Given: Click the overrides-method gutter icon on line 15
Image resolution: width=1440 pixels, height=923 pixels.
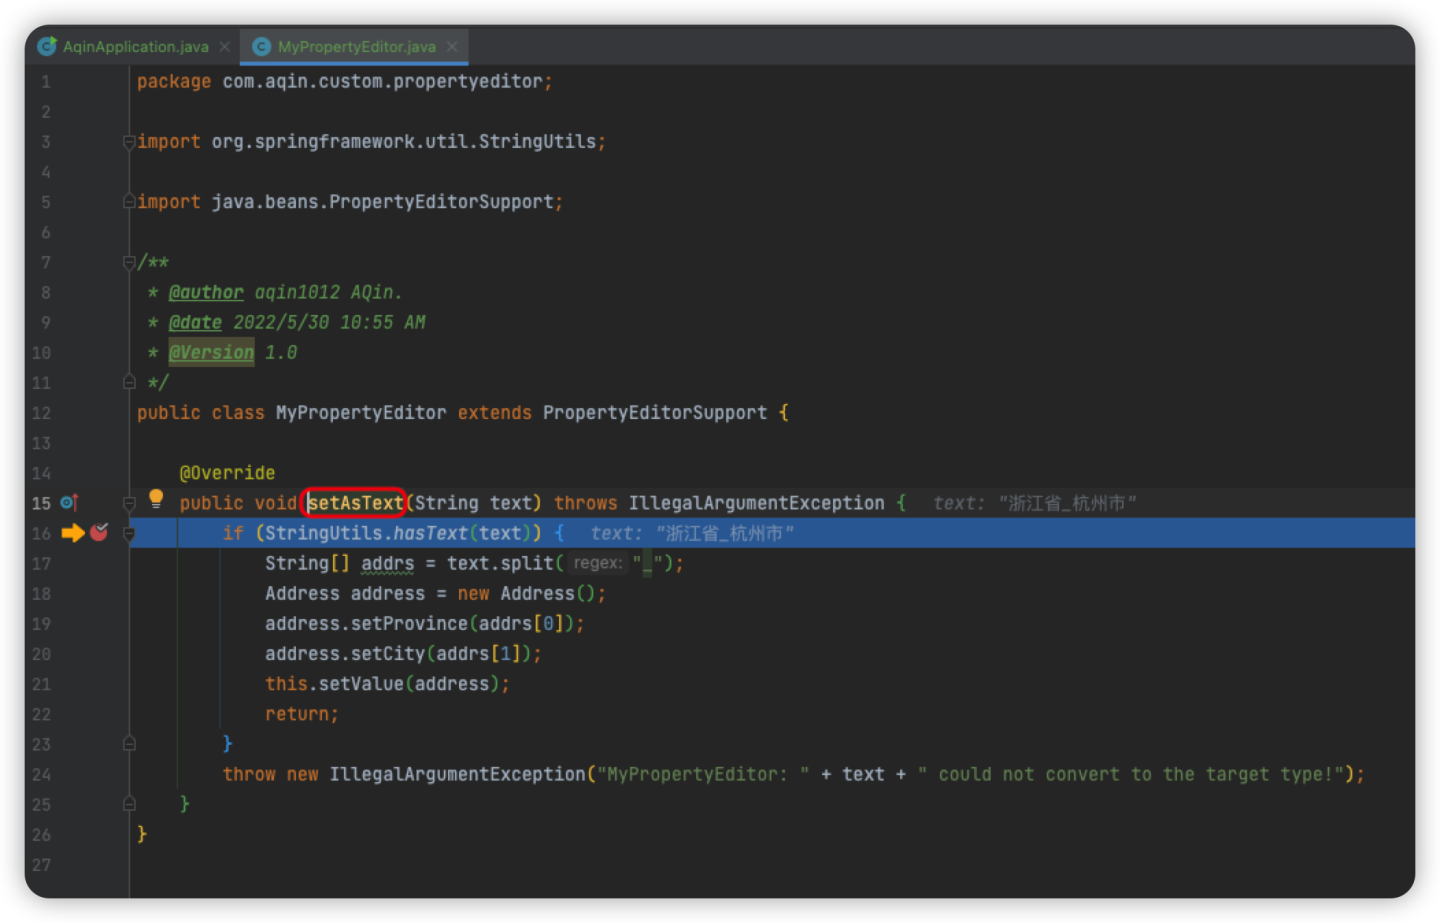Looking at the screenshot, I should coord(69,503).
